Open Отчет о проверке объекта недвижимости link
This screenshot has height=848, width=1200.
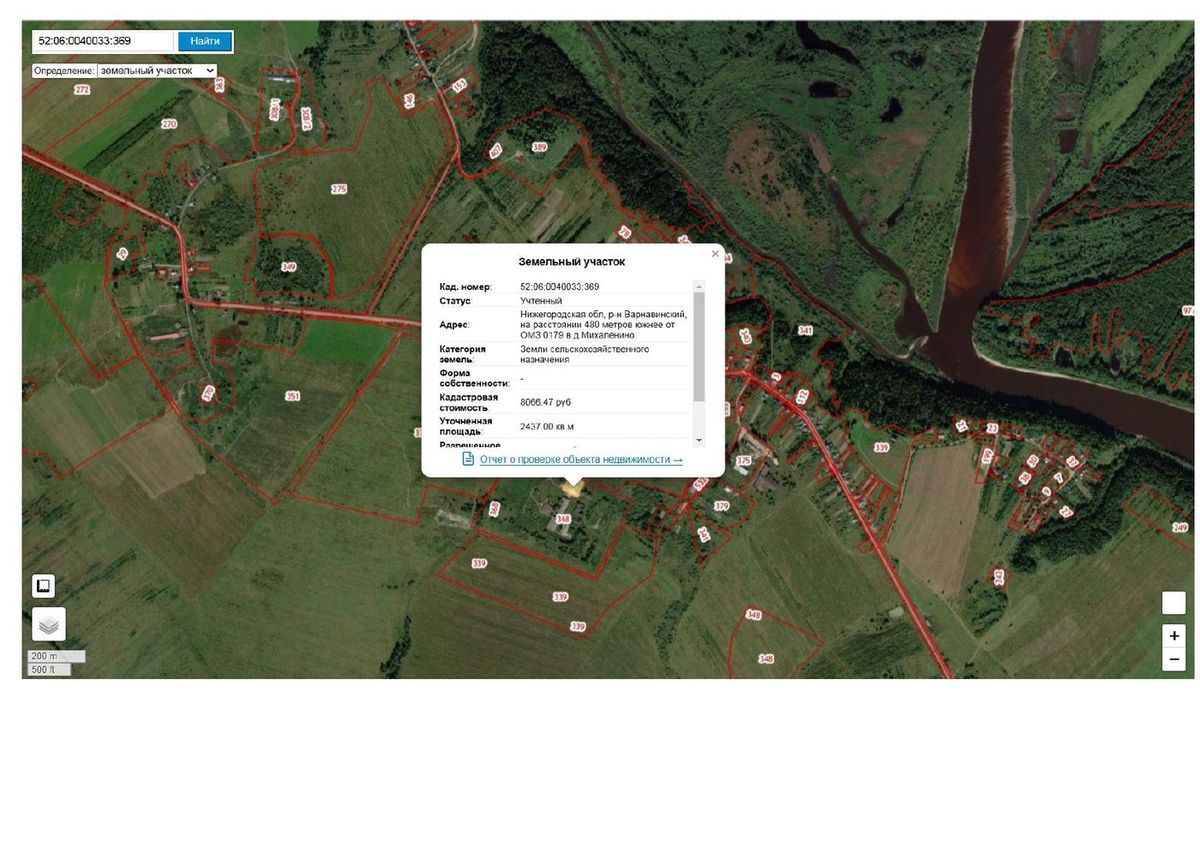581,459
